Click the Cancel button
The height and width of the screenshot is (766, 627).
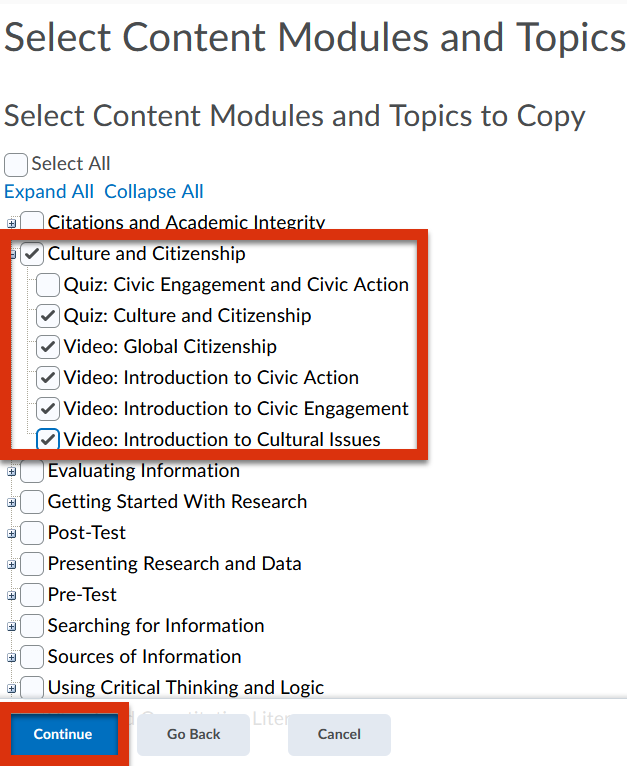(339, 734)
